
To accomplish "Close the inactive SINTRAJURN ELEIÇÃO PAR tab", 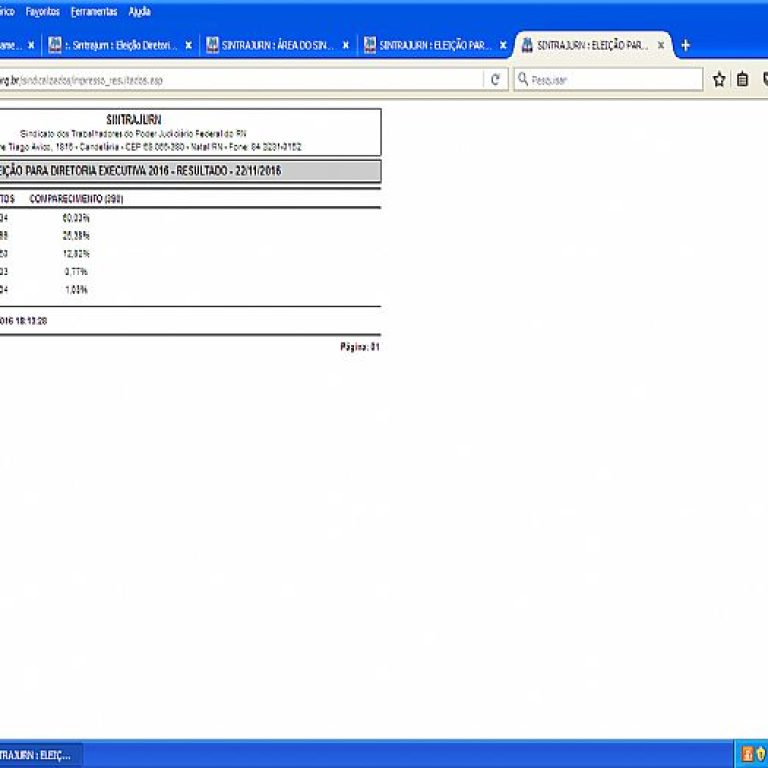I will pos(503,45).
